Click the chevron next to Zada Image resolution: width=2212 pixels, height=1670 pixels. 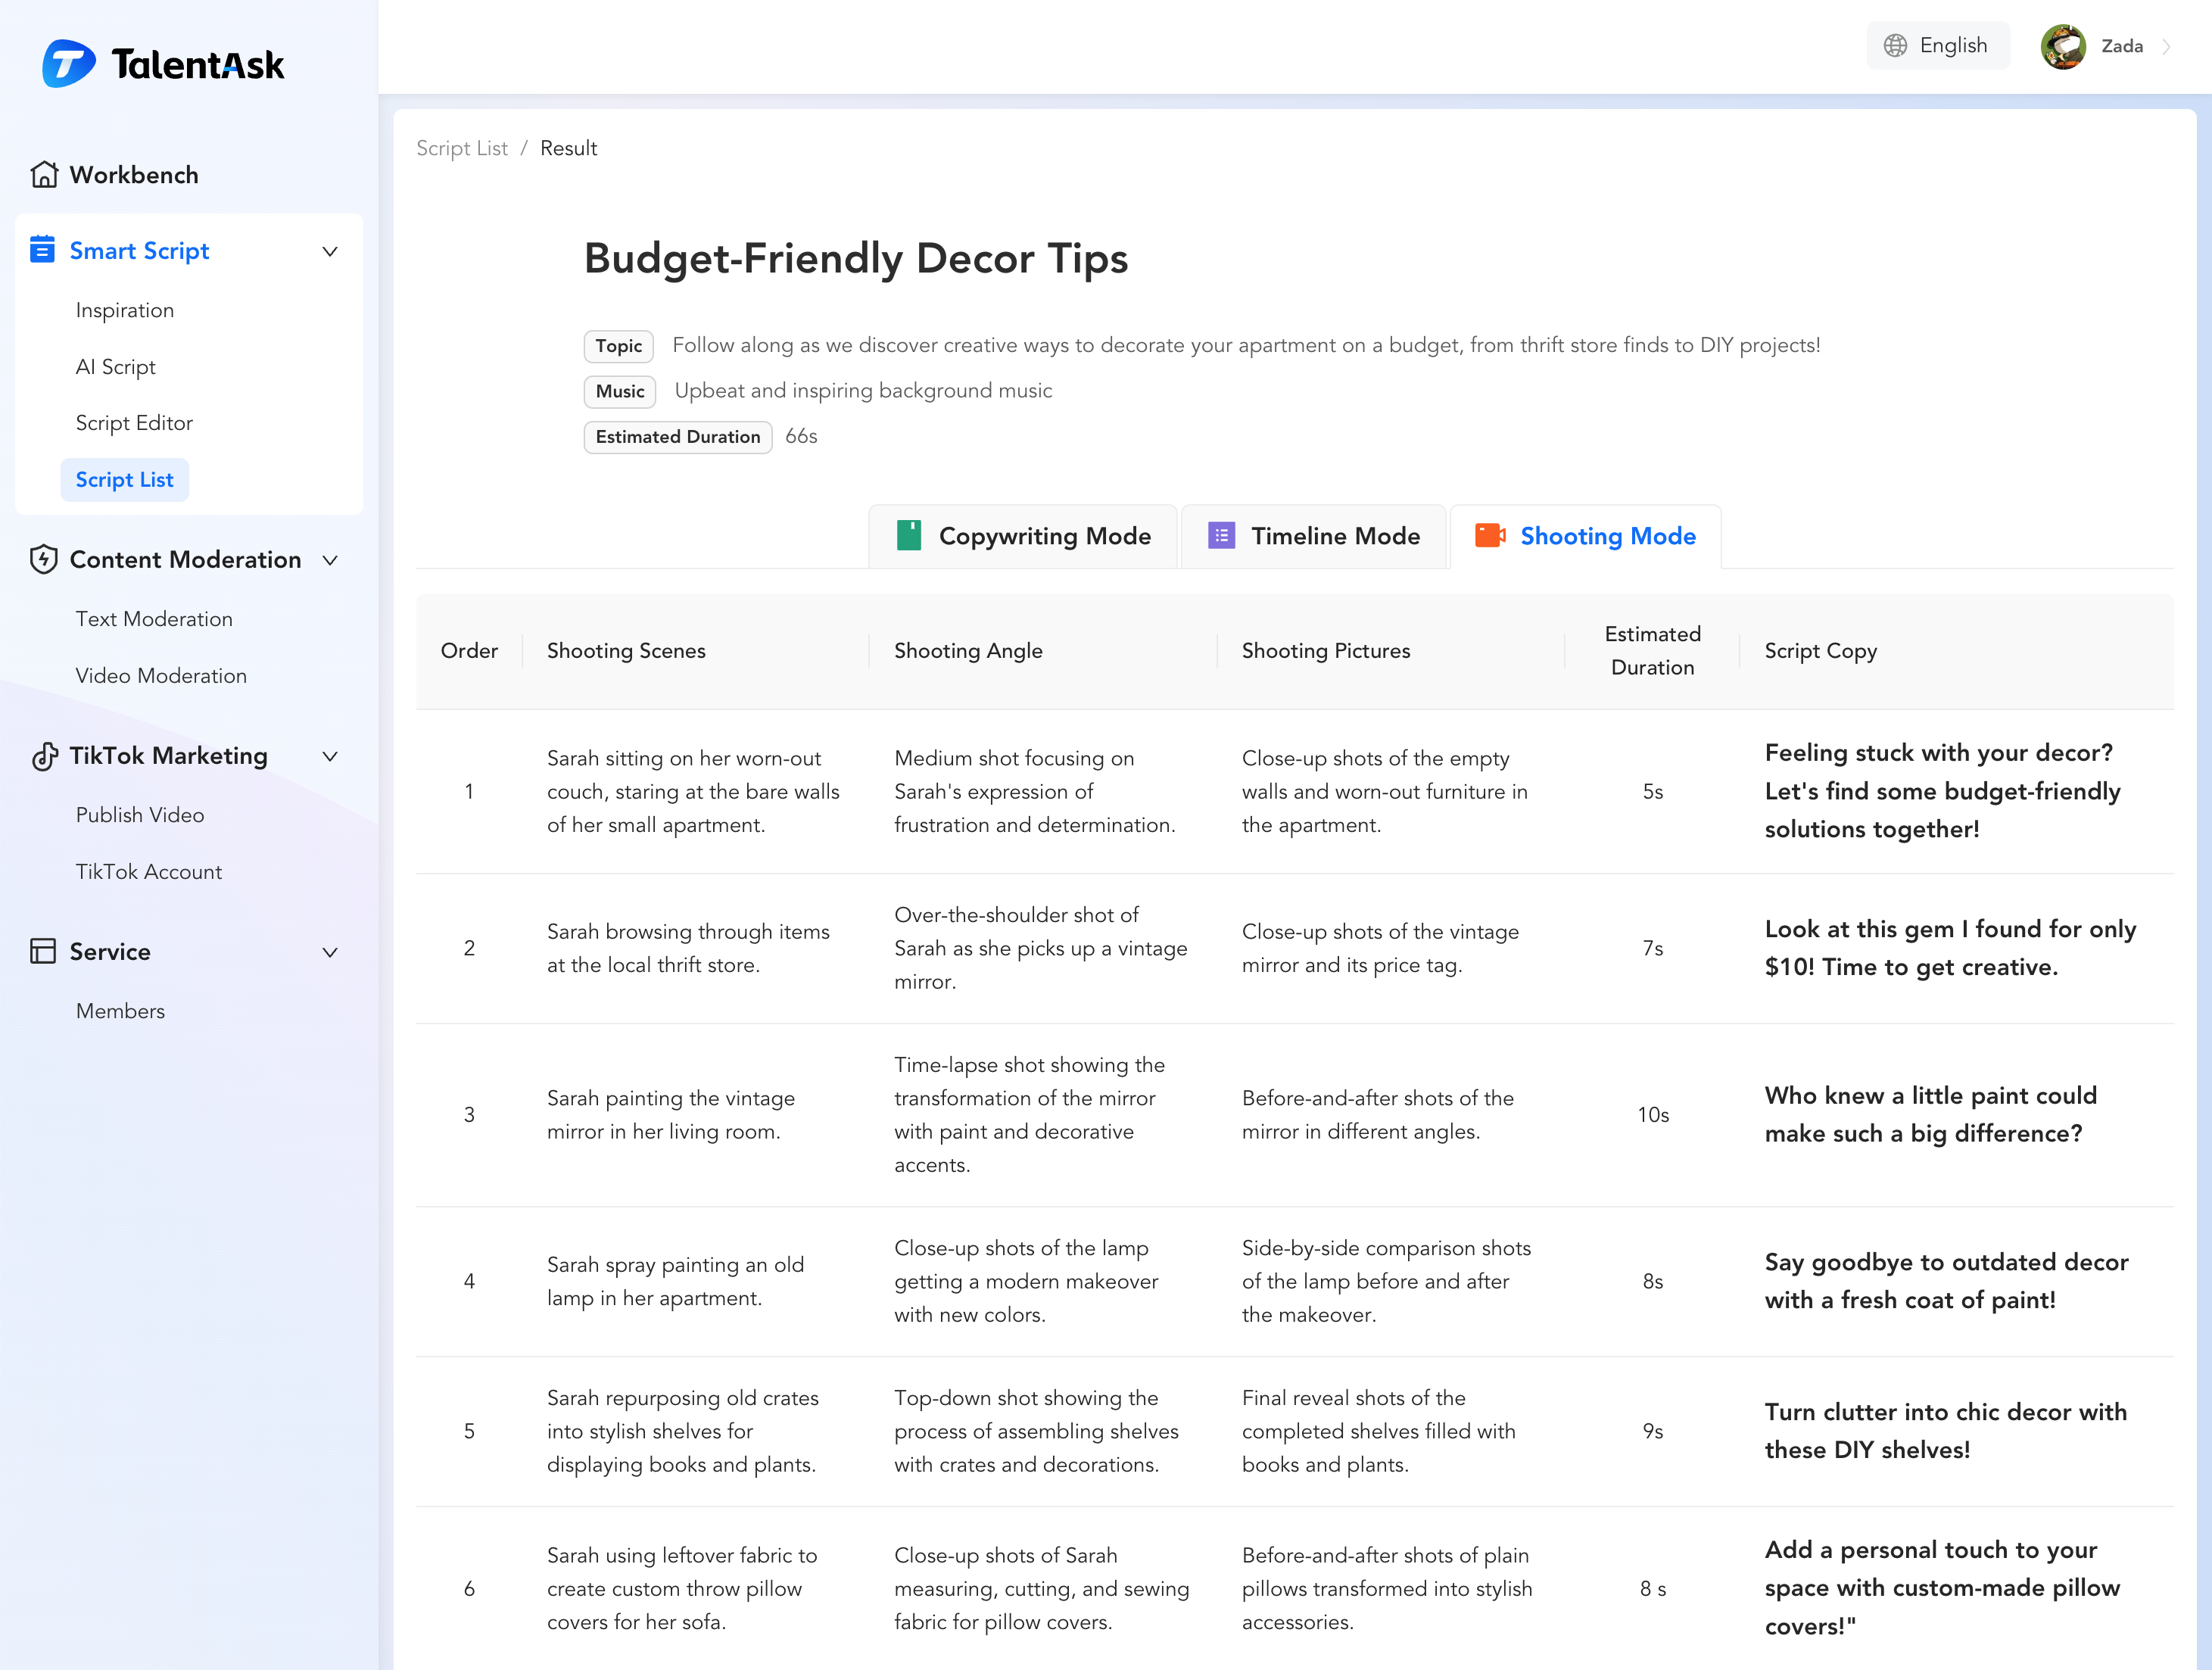pos(2167,47)
